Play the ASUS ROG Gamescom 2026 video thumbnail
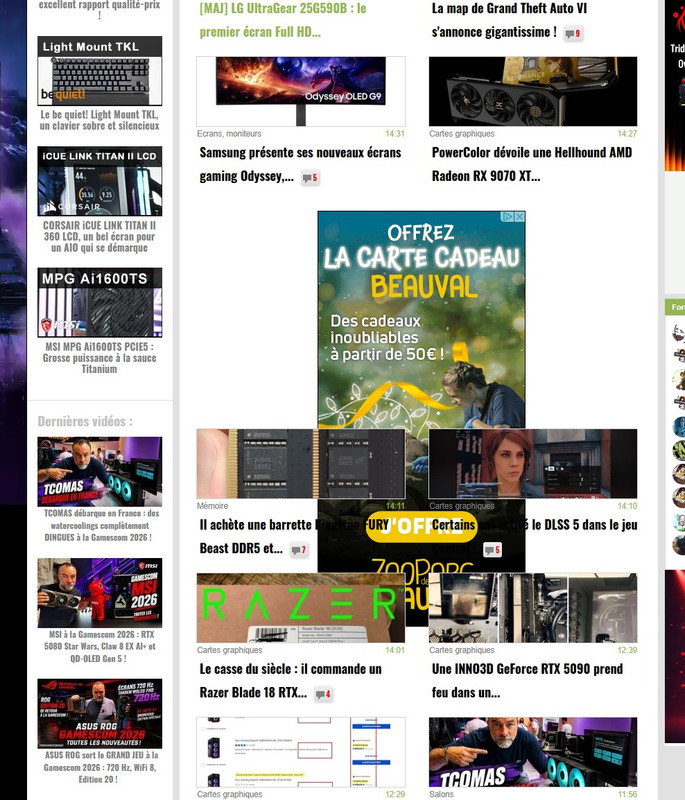The image size is (685, 800). [x=99, y=714]
